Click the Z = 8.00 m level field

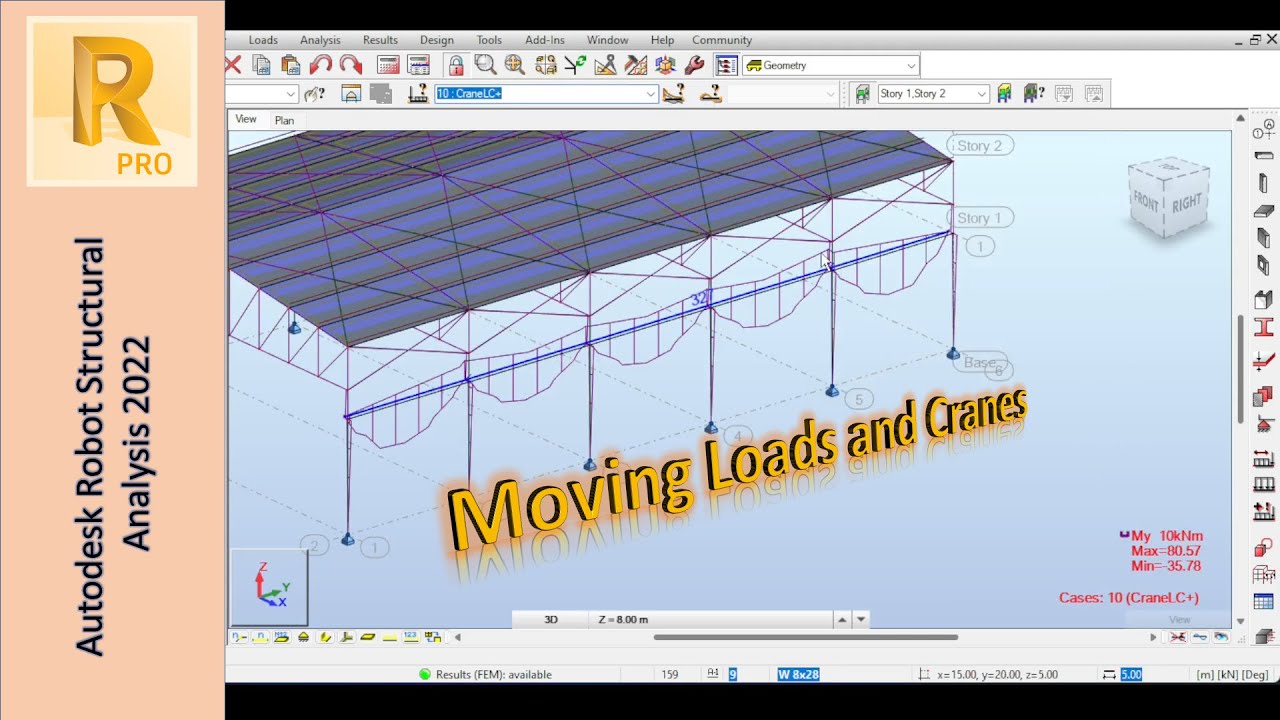711,619
